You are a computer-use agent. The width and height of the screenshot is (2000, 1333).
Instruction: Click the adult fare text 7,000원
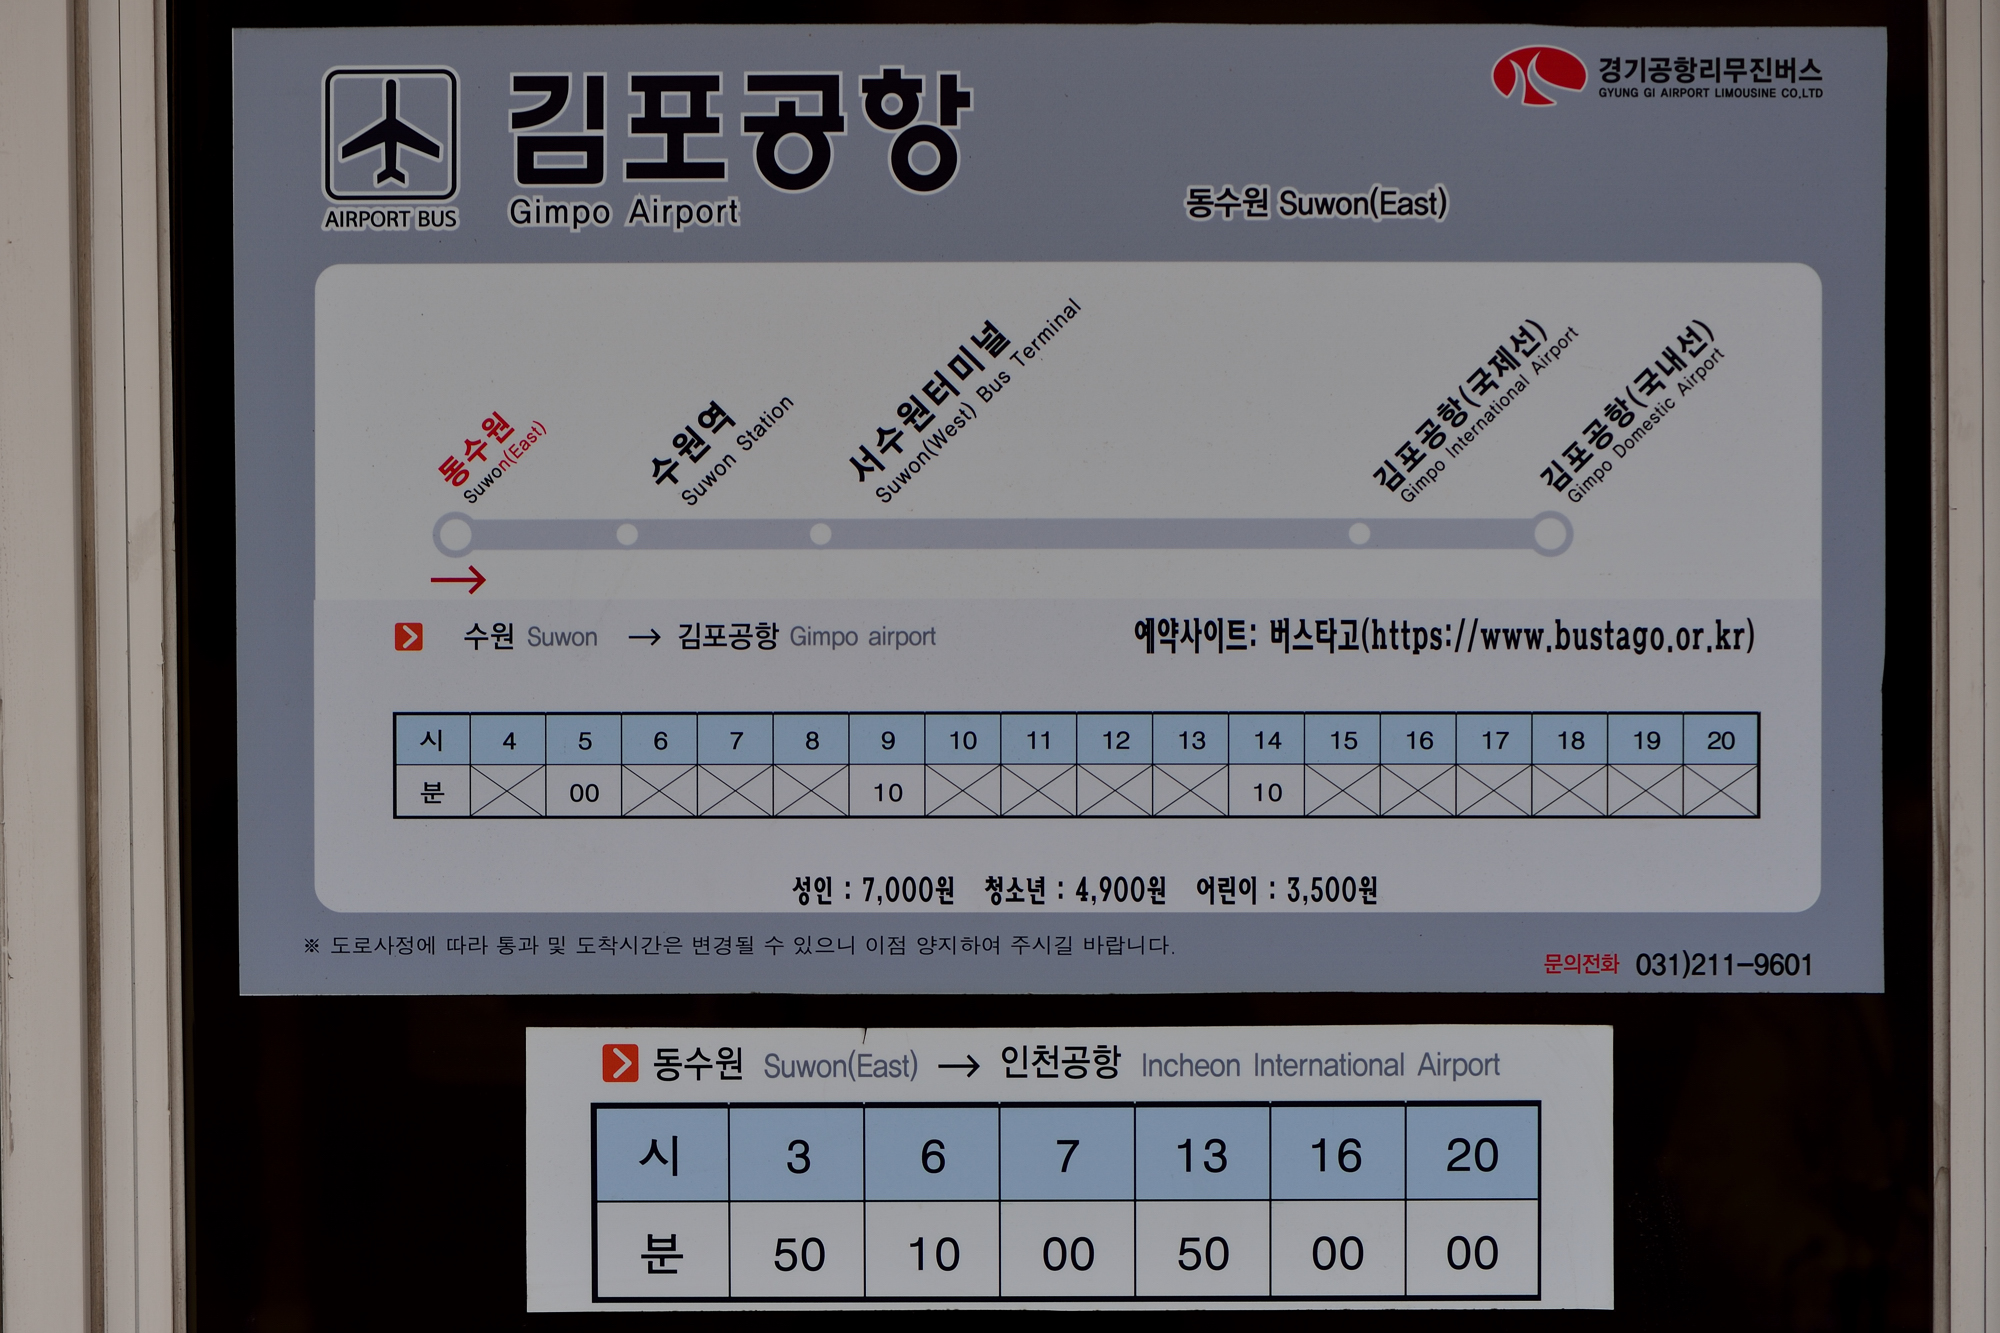pyautogui.click(x=907, y=890)
